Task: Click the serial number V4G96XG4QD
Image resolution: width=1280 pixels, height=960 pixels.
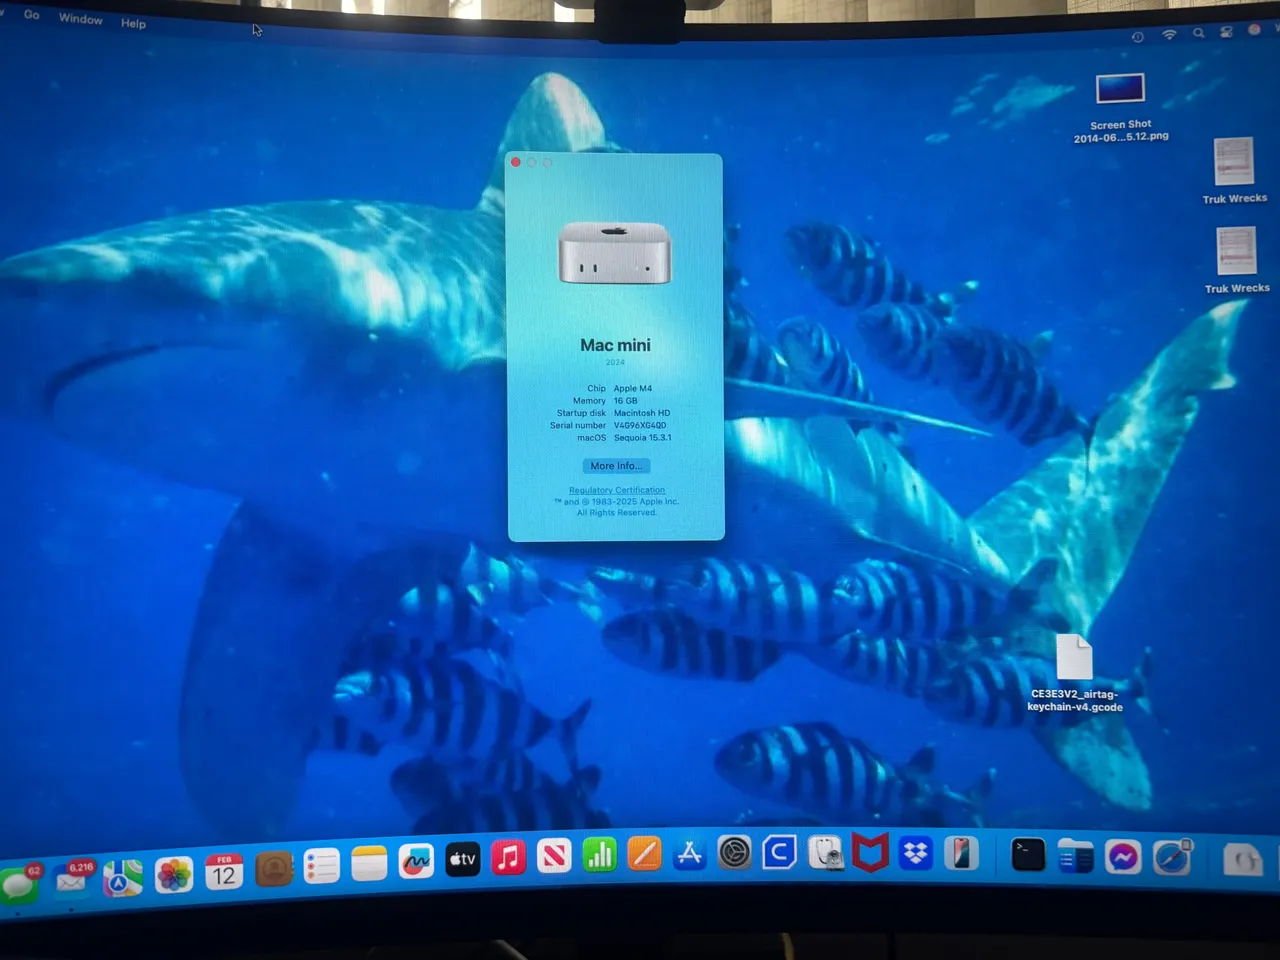Action: [x=640, y=425]
